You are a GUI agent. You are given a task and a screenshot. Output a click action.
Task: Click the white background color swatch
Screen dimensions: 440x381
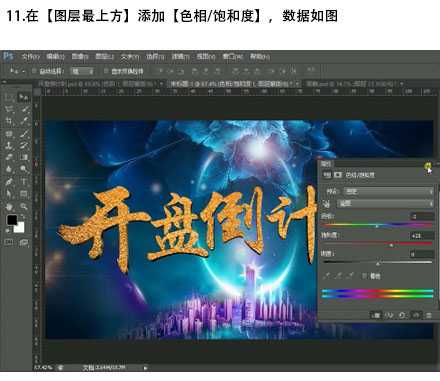coord(19,228)
